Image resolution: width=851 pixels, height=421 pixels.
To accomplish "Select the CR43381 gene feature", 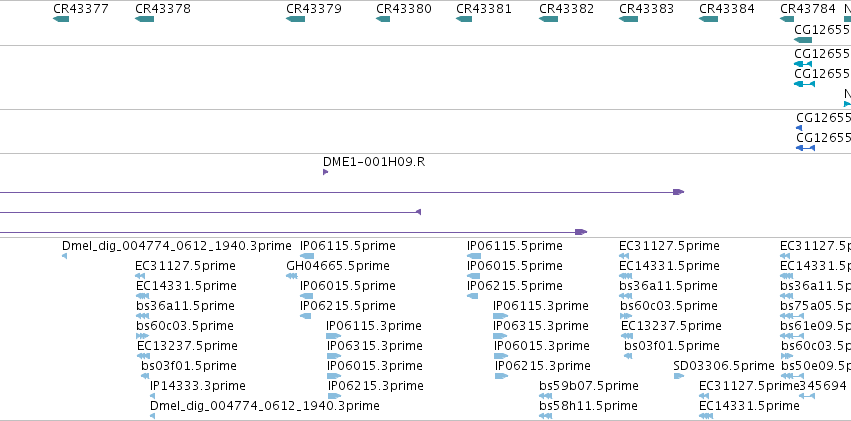I will tap(463, 19).
